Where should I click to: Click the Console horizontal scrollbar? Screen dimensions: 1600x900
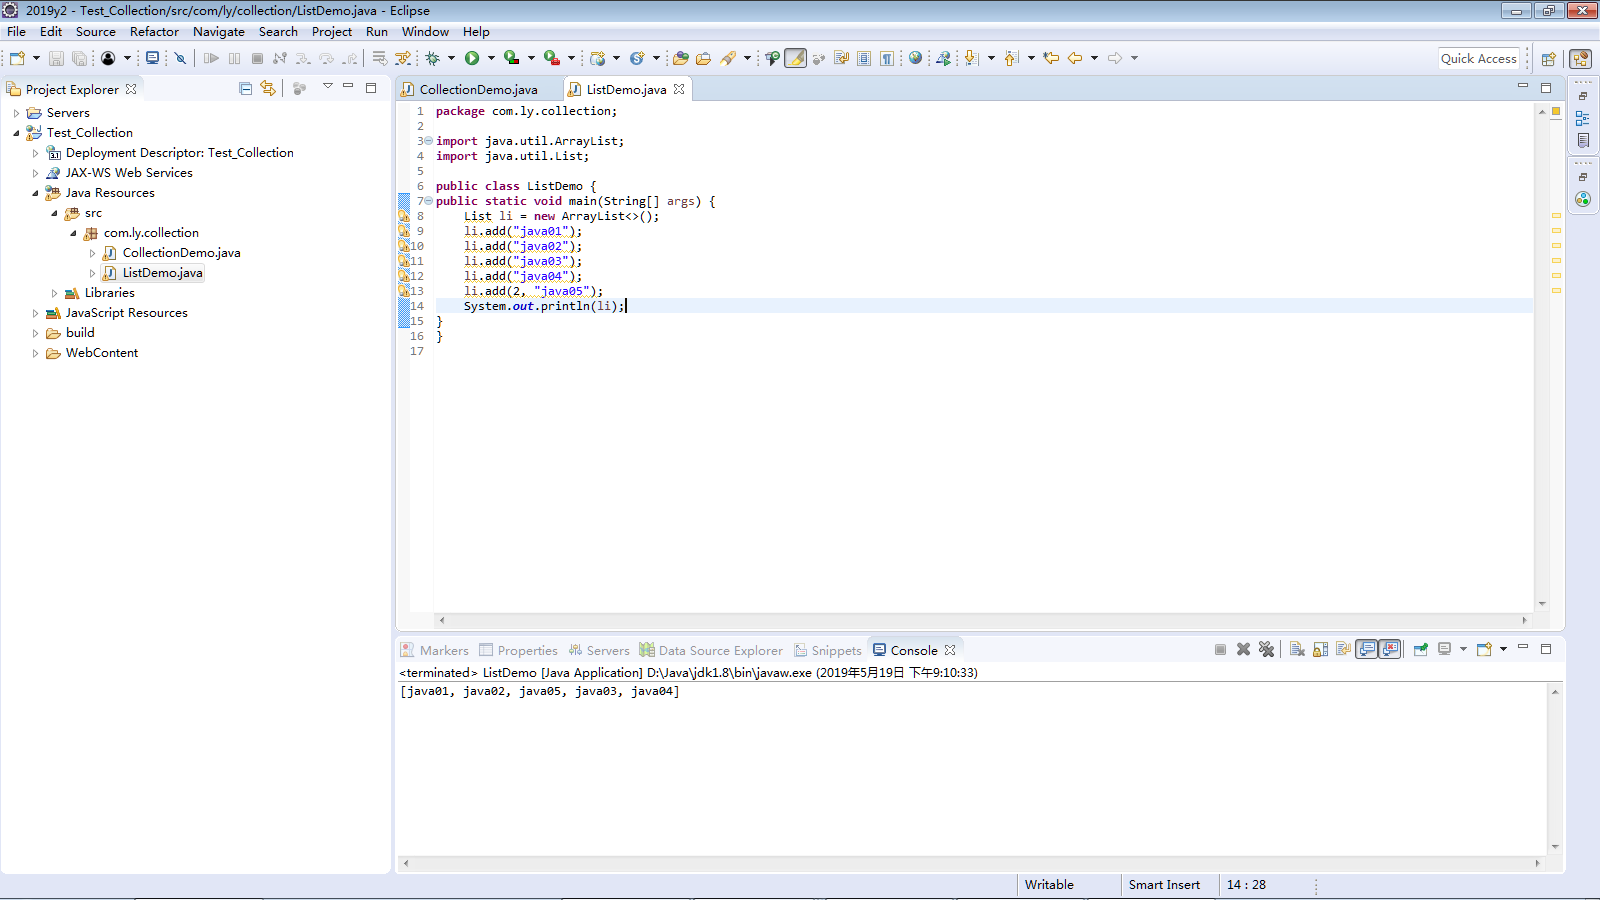pos(971,862)
